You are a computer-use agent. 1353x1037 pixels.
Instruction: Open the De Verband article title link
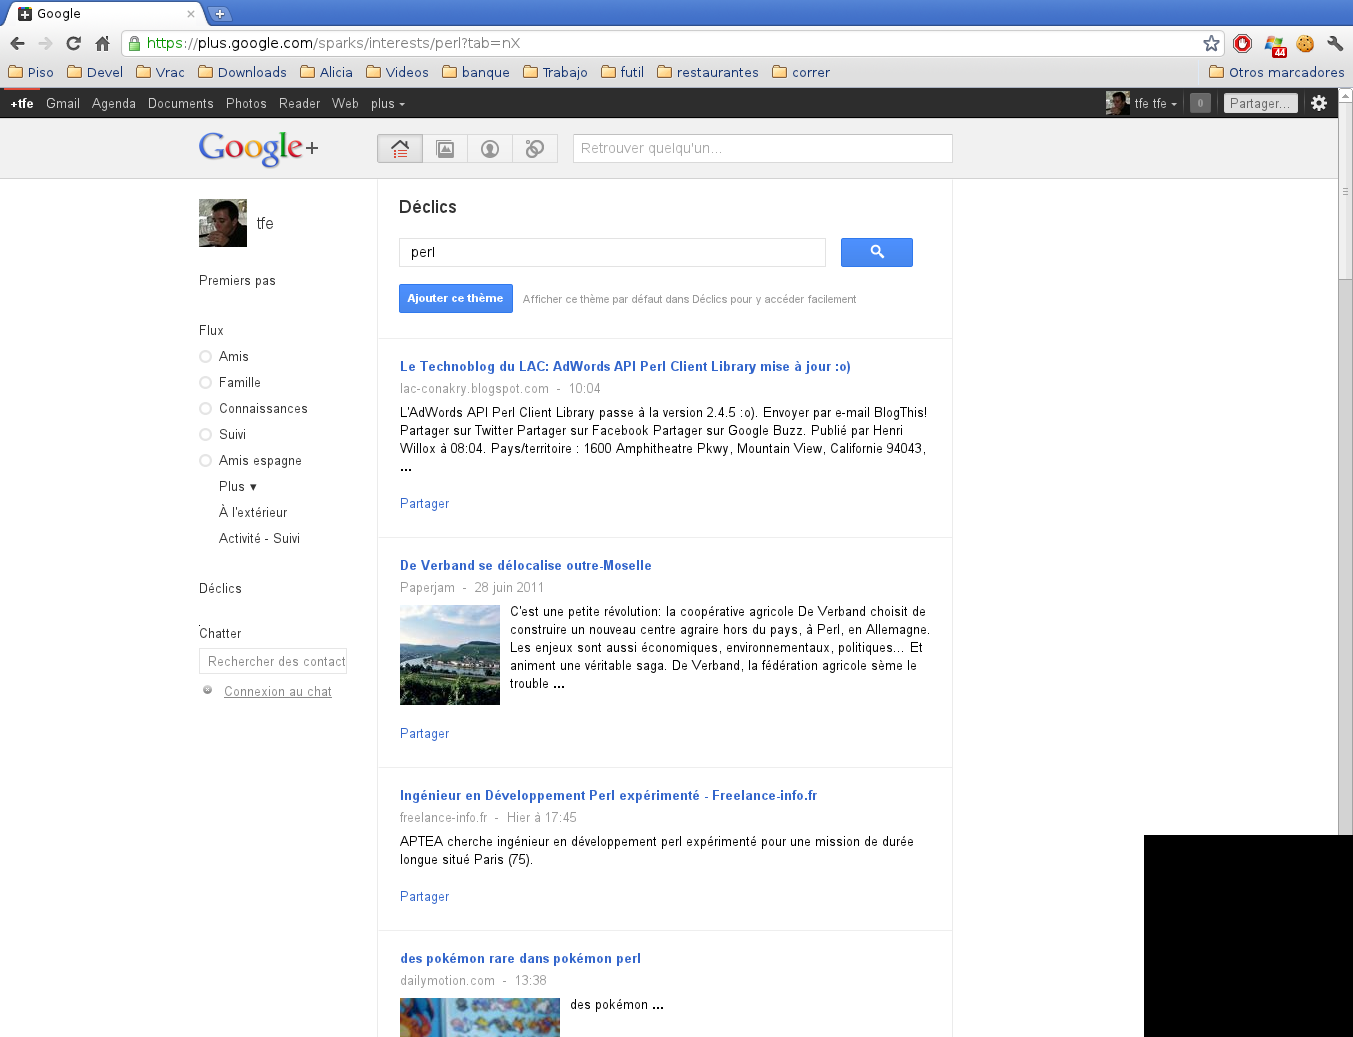pos(526,566)
